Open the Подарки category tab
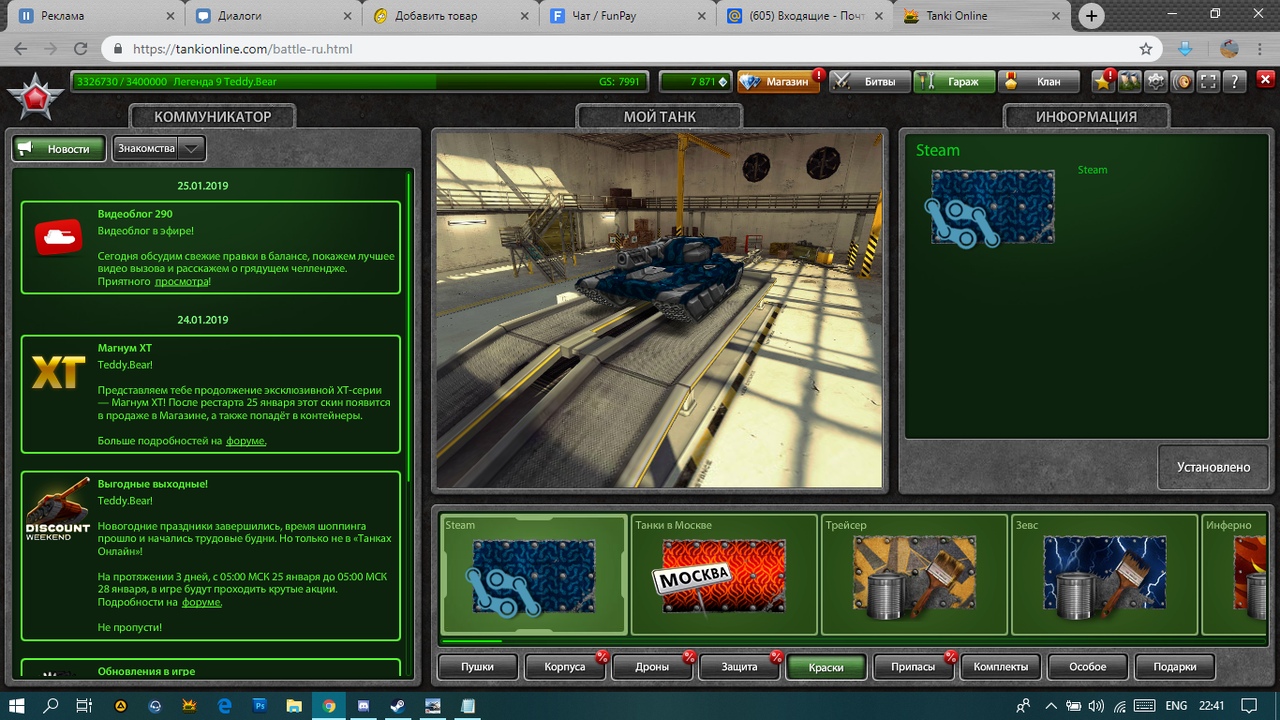The image size is (1280, 720). [1175, 667]
